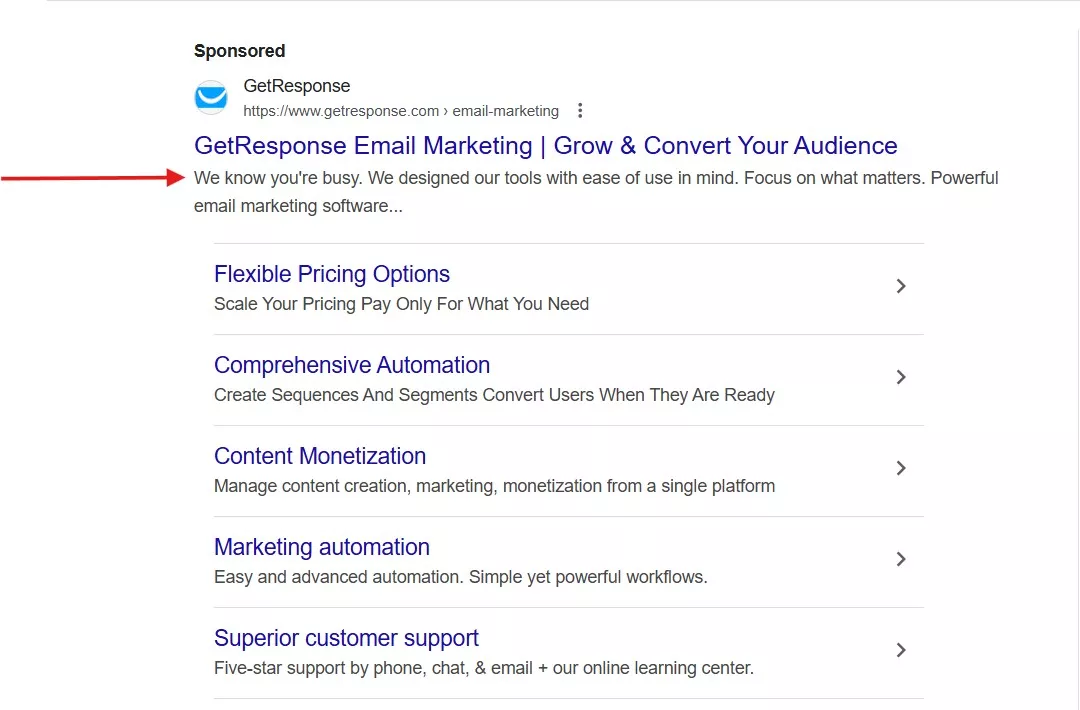The image size is (1080, 710).
Task: Click the 'Five-star support by phone' description
Action: tap(483, 668)
